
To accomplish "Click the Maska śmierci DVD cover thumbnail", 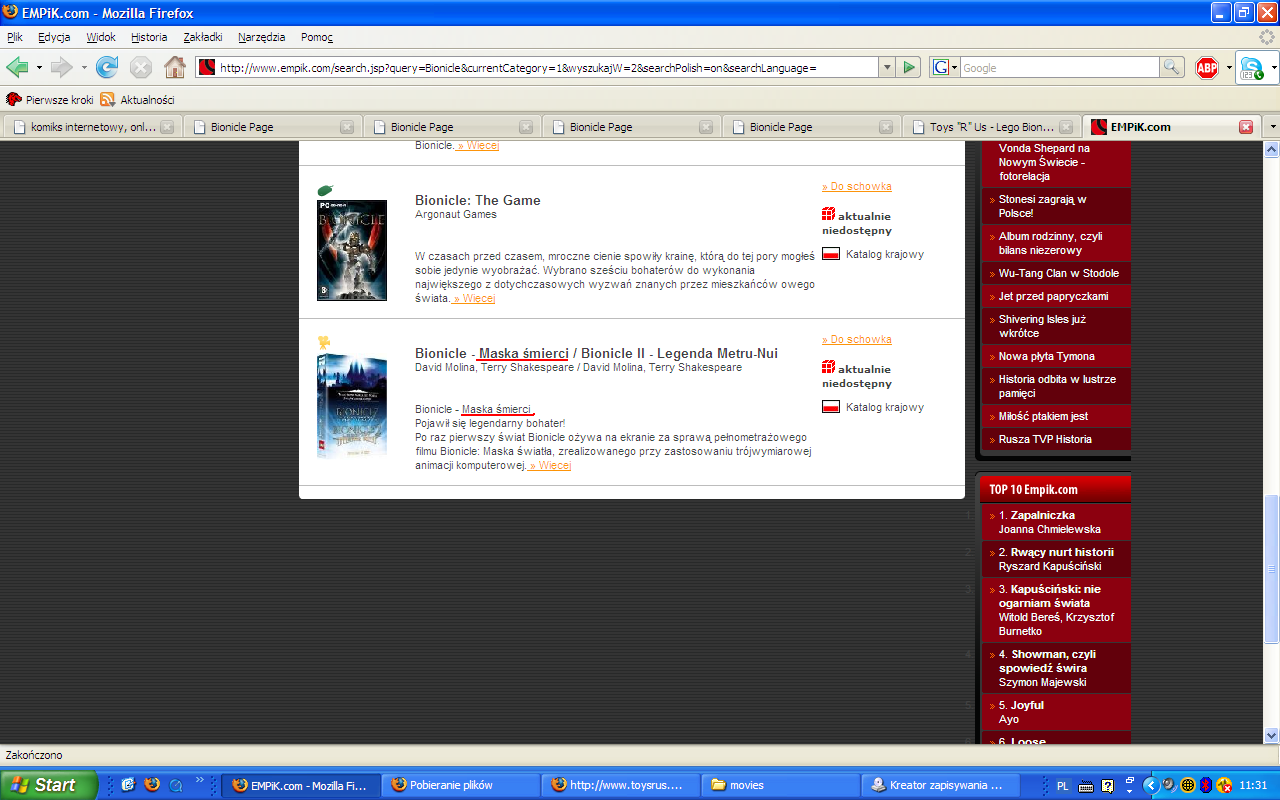I will (x=352, y=406).
